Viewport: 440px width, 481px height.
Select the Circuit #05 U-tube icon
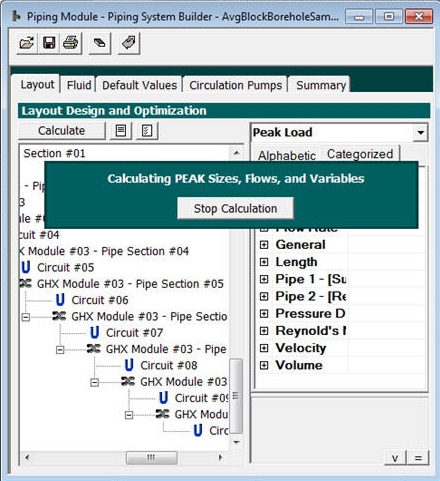(26, 267)
